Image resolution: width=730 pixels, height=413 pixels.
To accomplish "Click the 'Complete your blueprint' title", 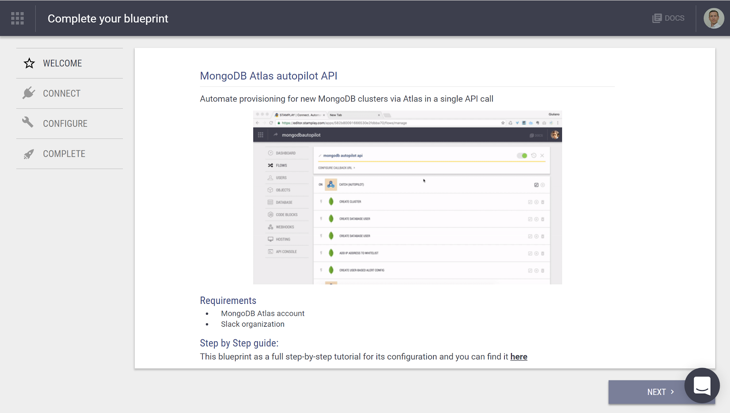I will tap(108, 19).
